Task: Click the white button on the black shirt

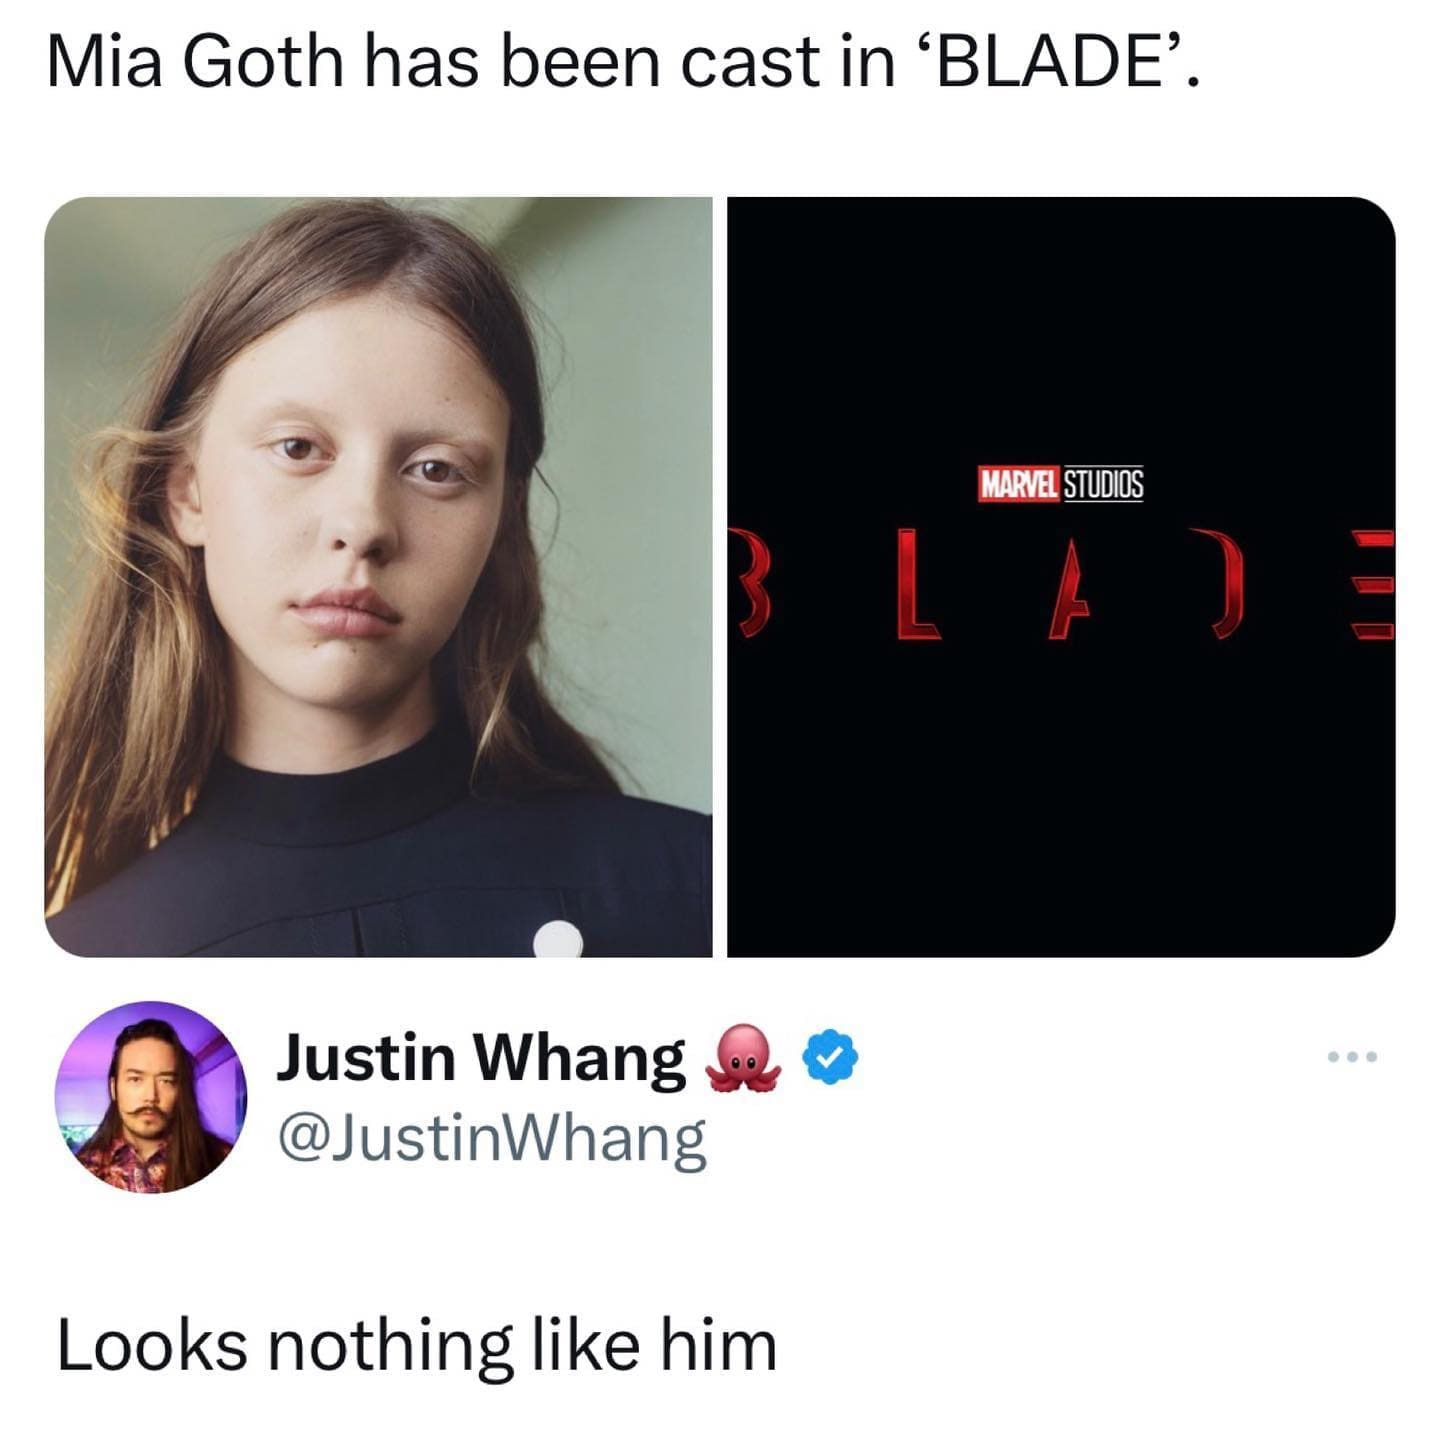Action: 558,939
